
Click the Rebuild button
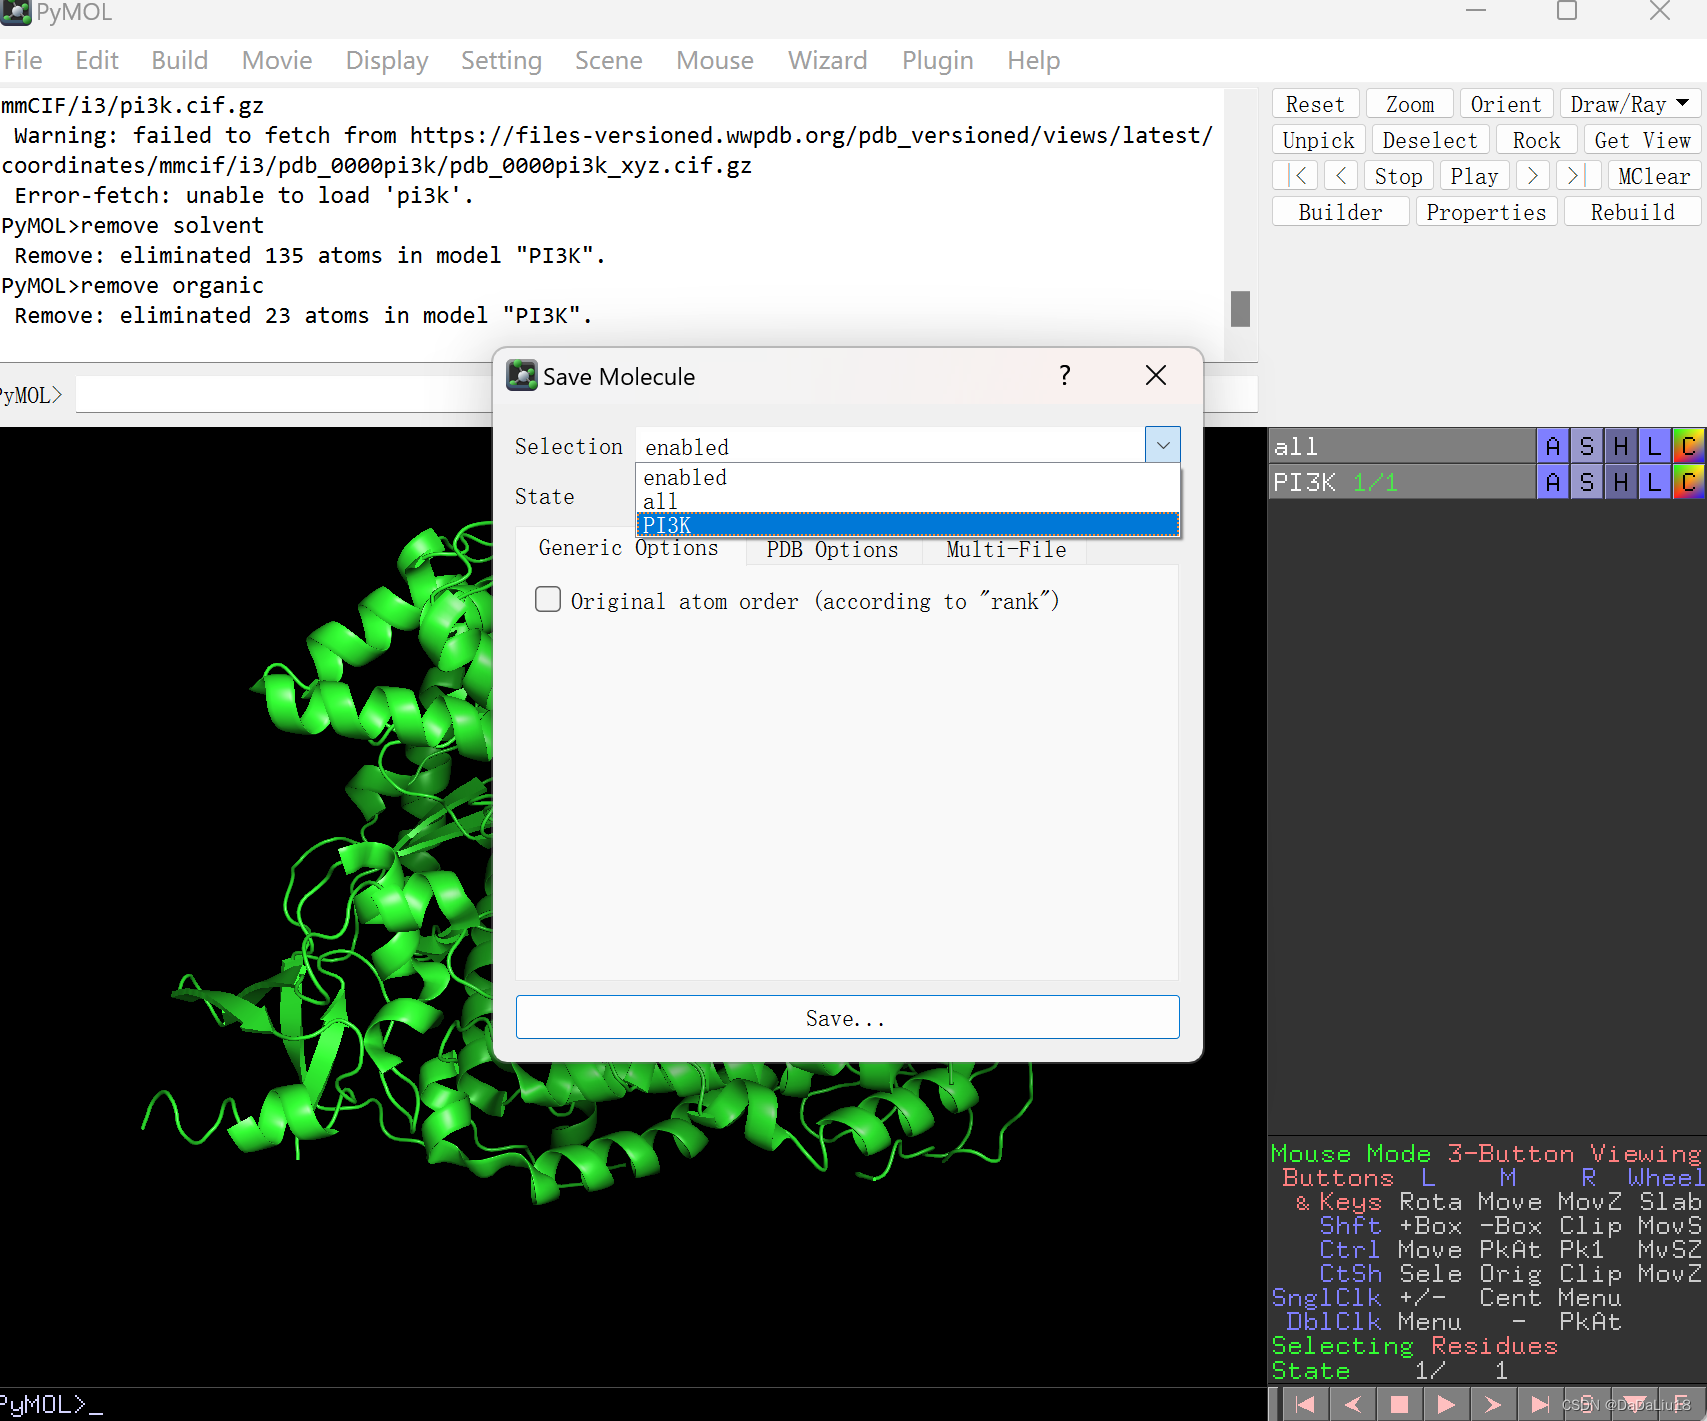(x=1632, y=212)
